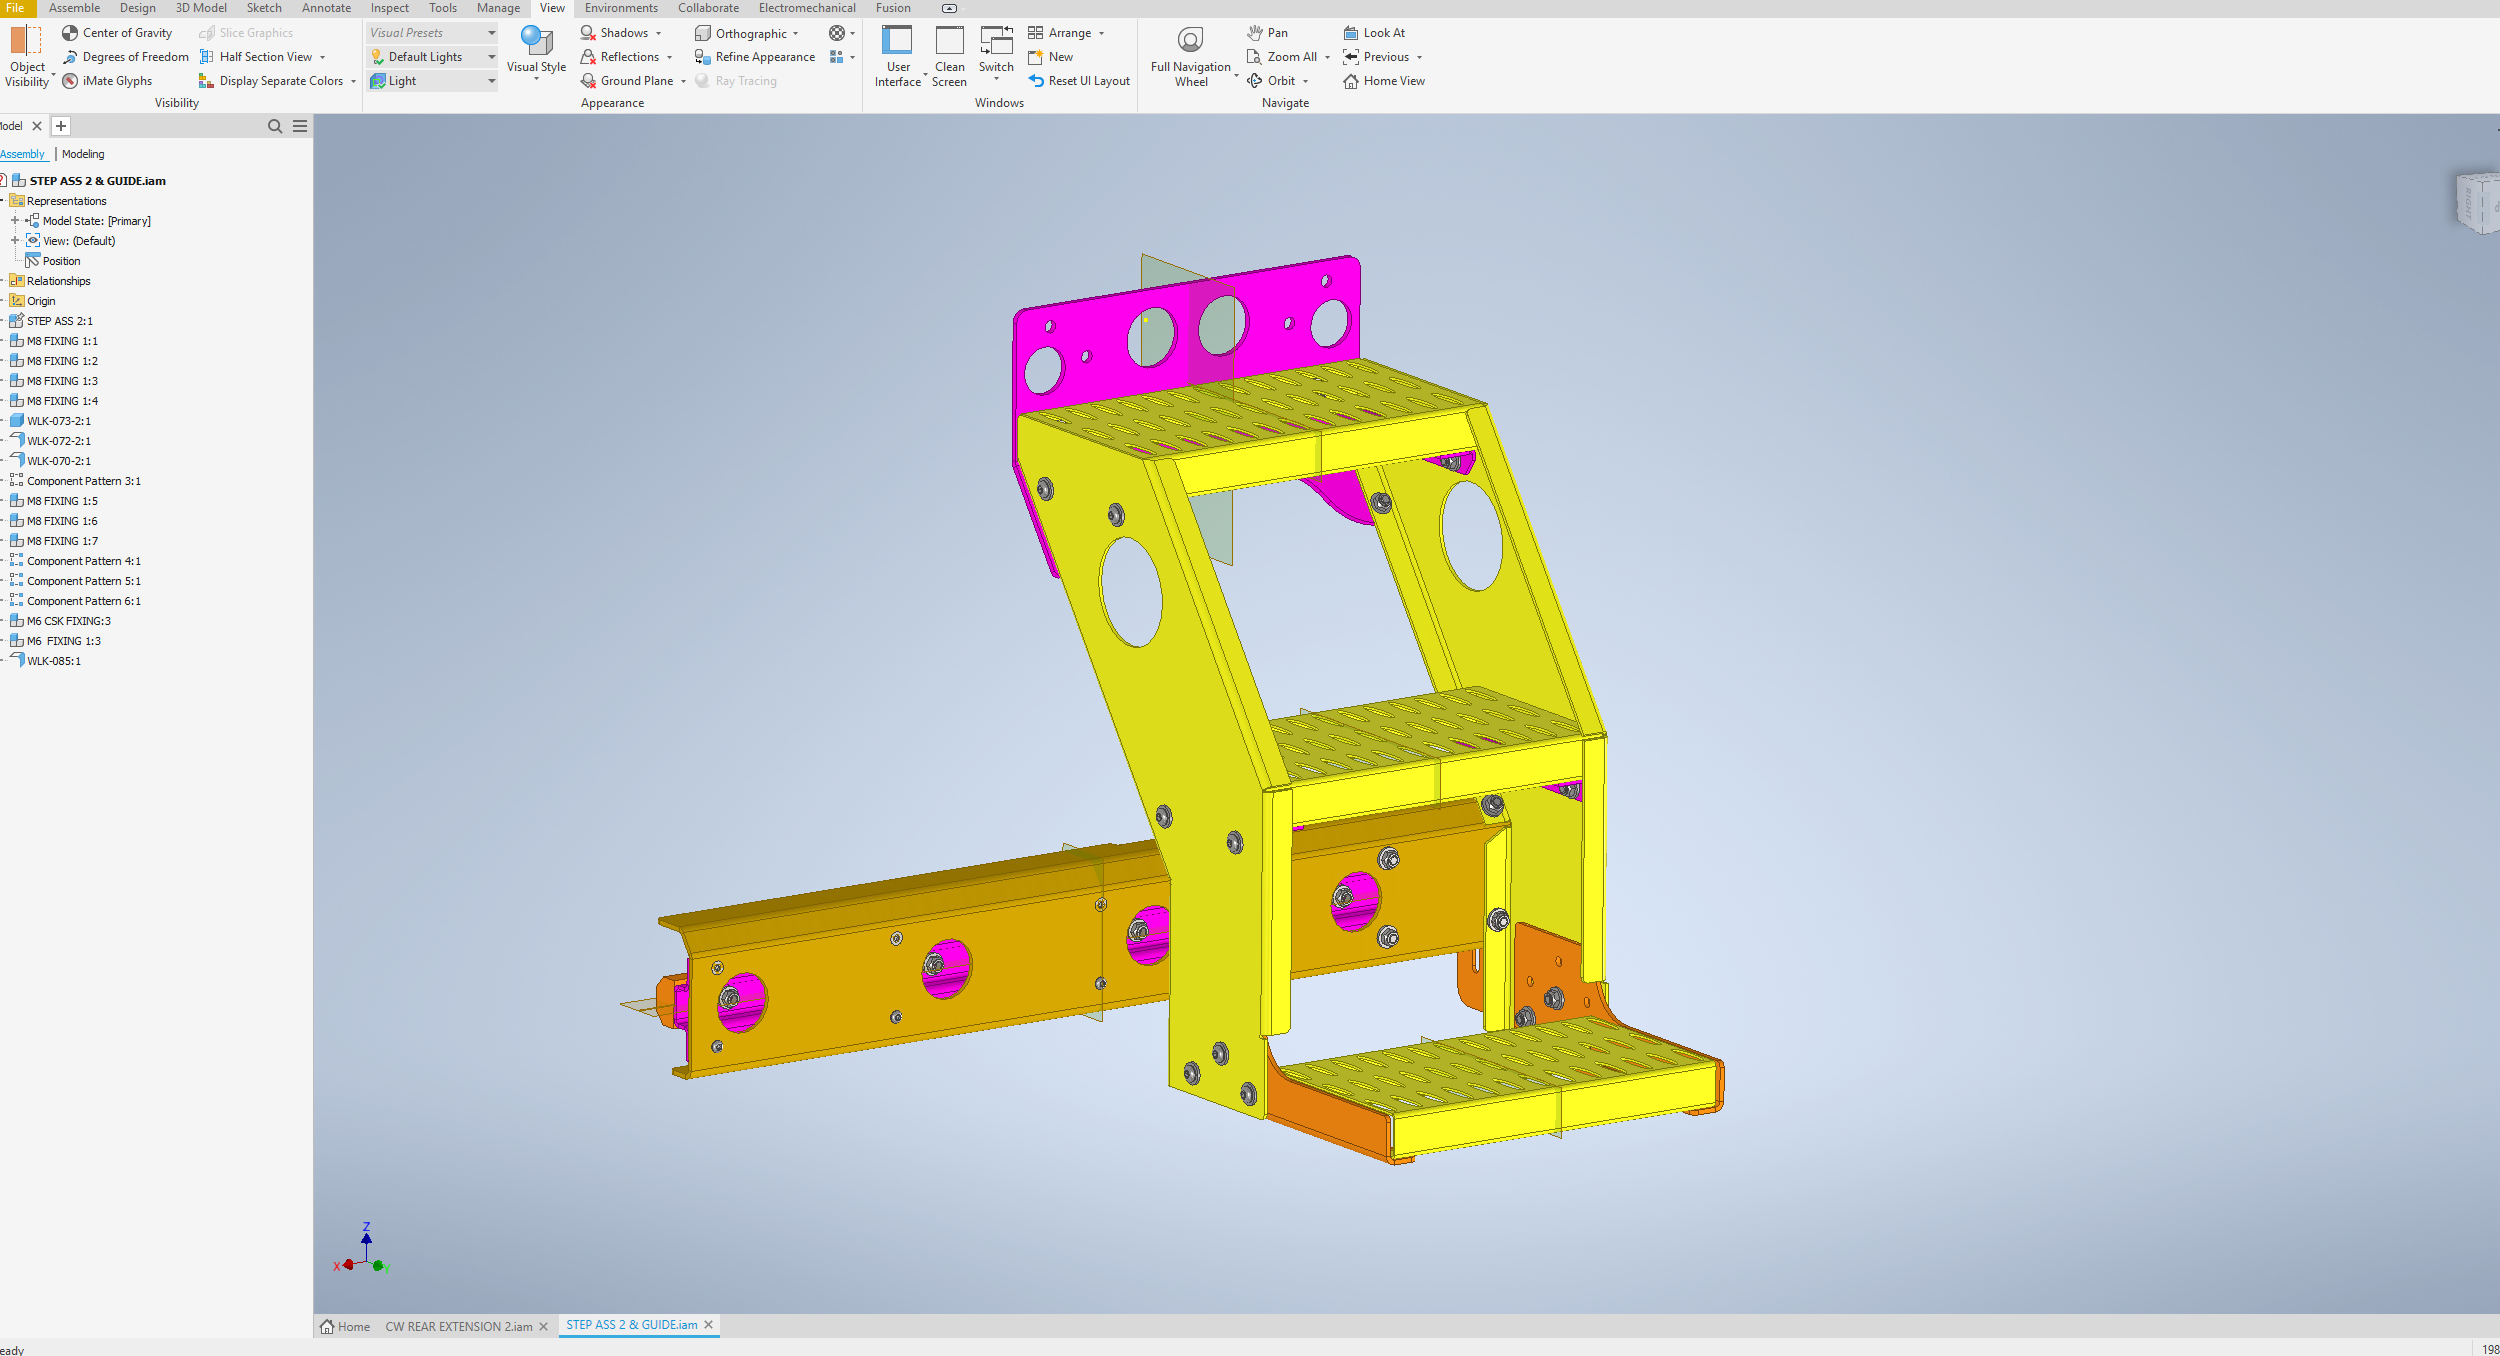Expand the Model State node
The height and width of the screenshot is (1356, 2500).
15,221
